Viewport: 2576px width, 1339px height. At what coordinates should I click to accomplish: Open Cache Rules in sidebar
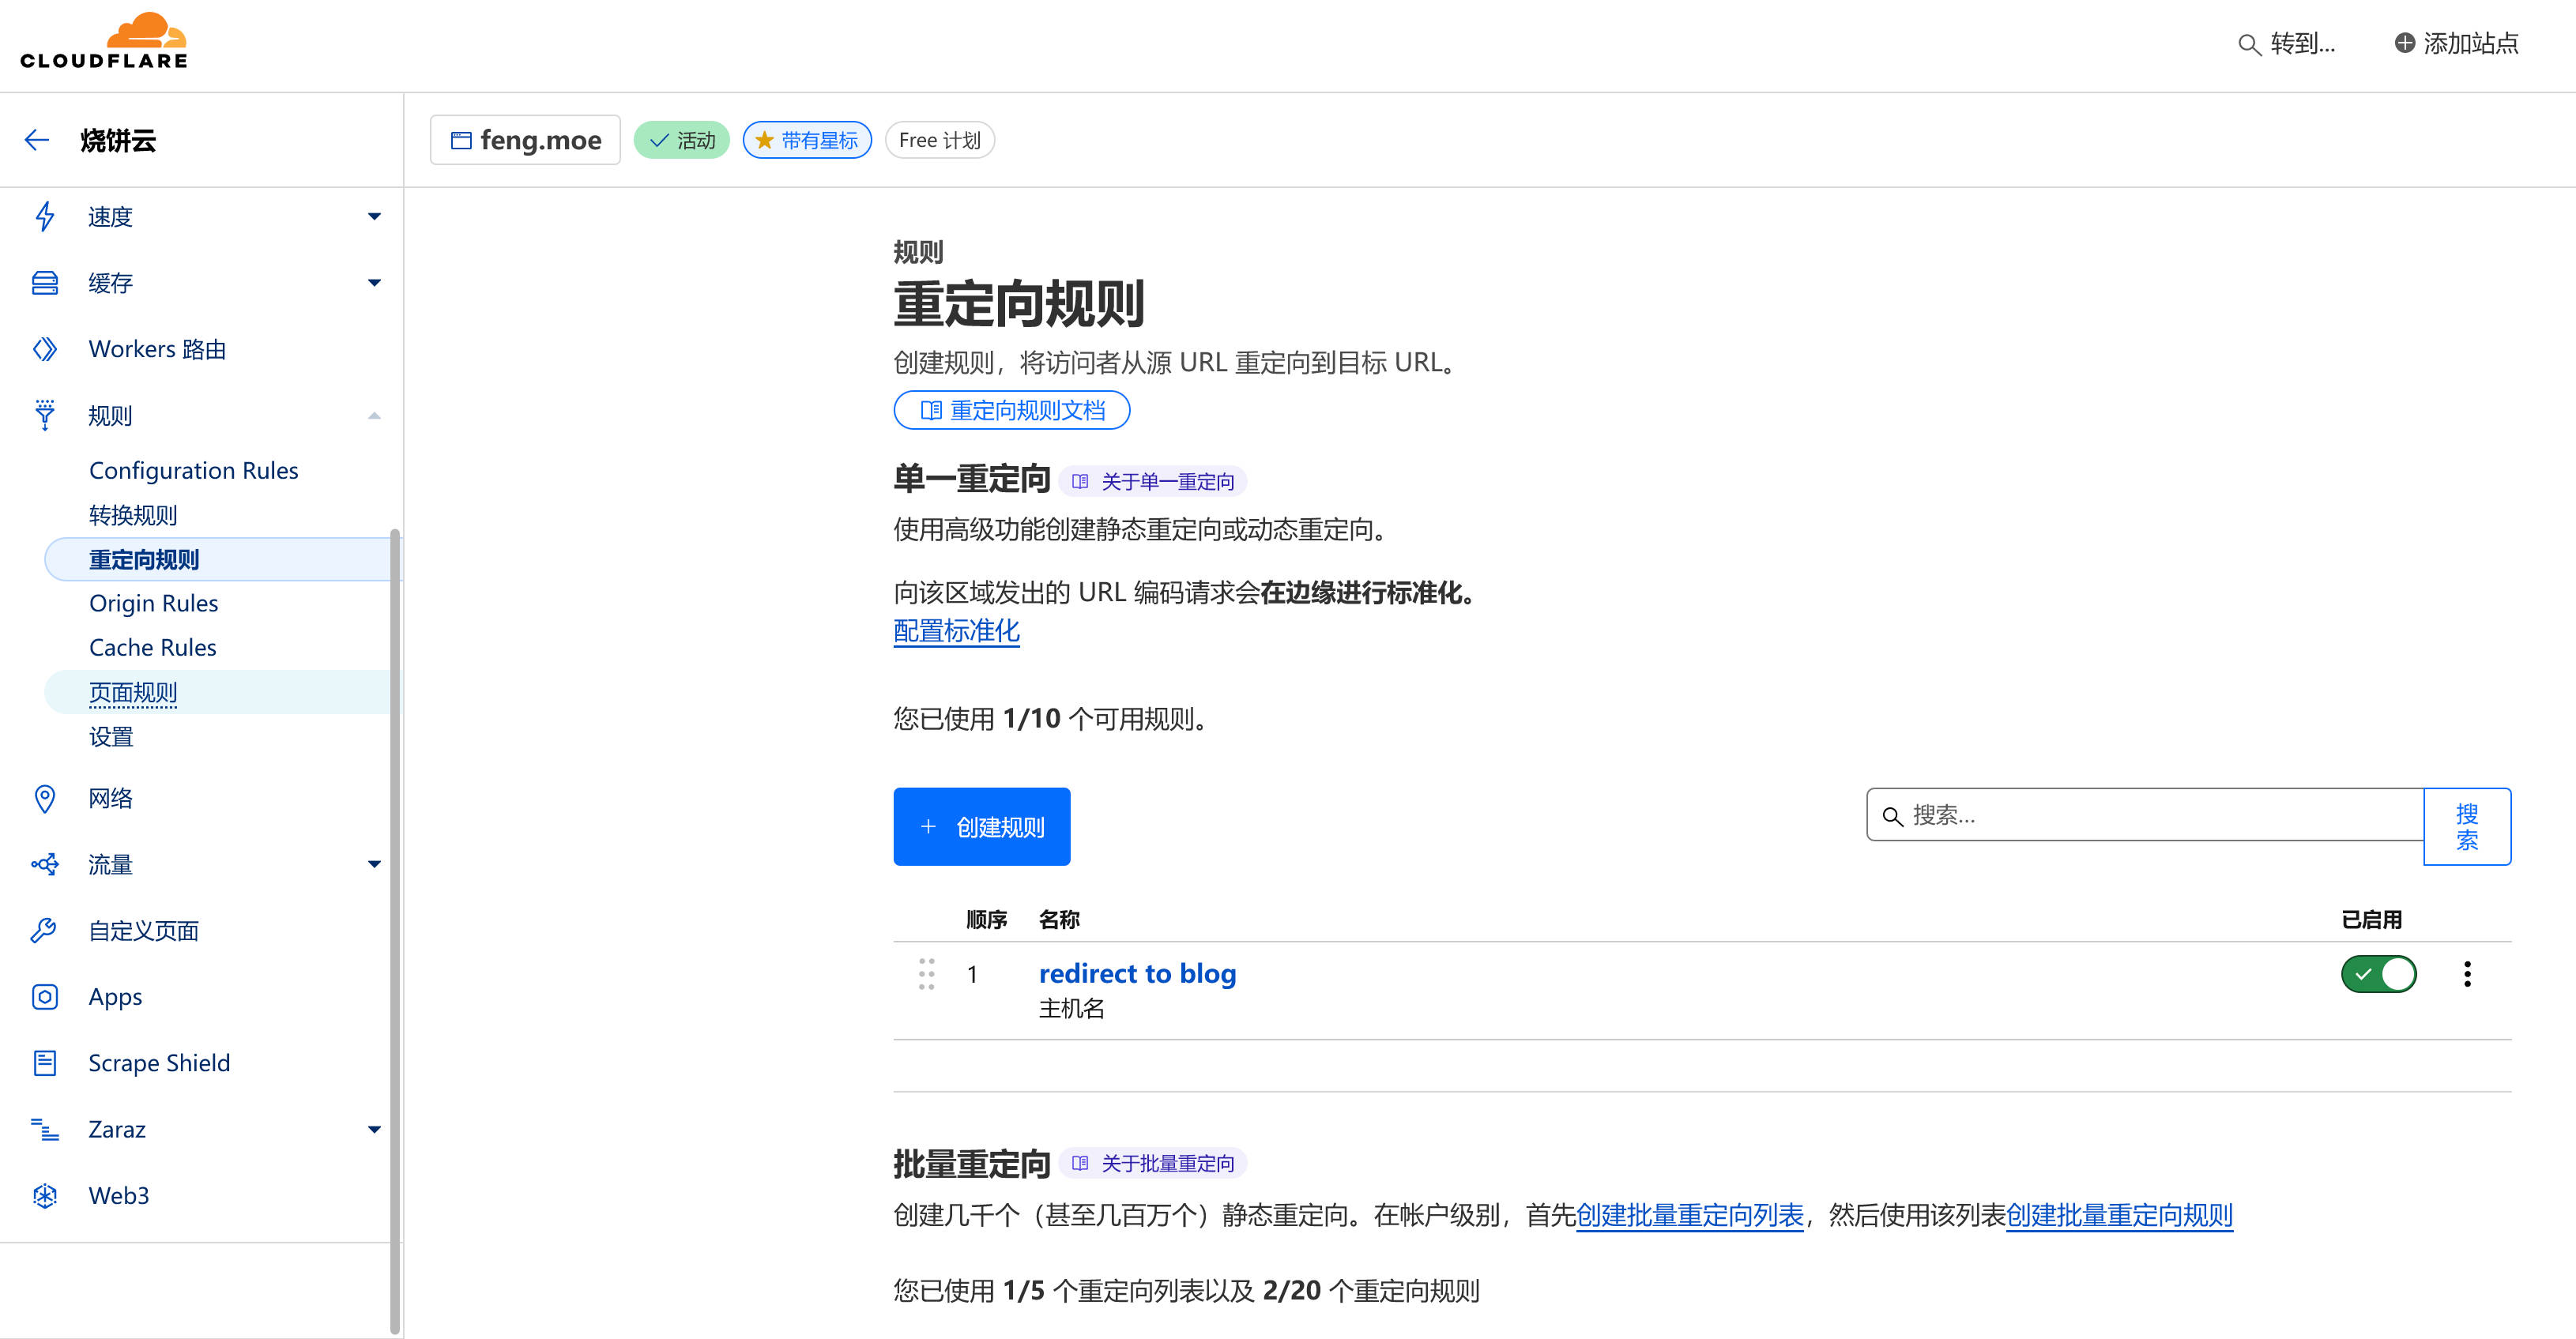[x=152, y=647]
